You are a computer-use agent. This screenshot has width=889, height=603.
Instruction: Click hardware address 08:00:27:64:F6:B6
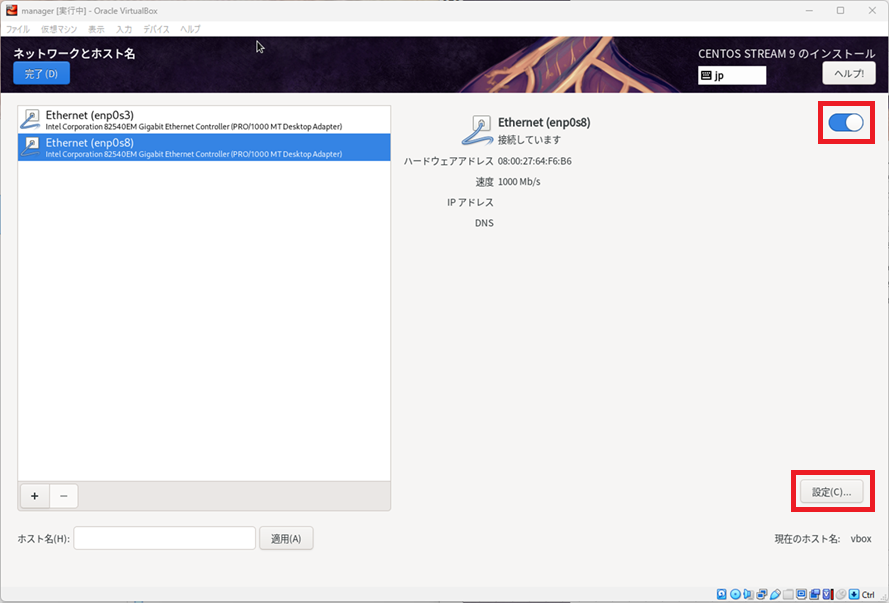tap(535, 161)
